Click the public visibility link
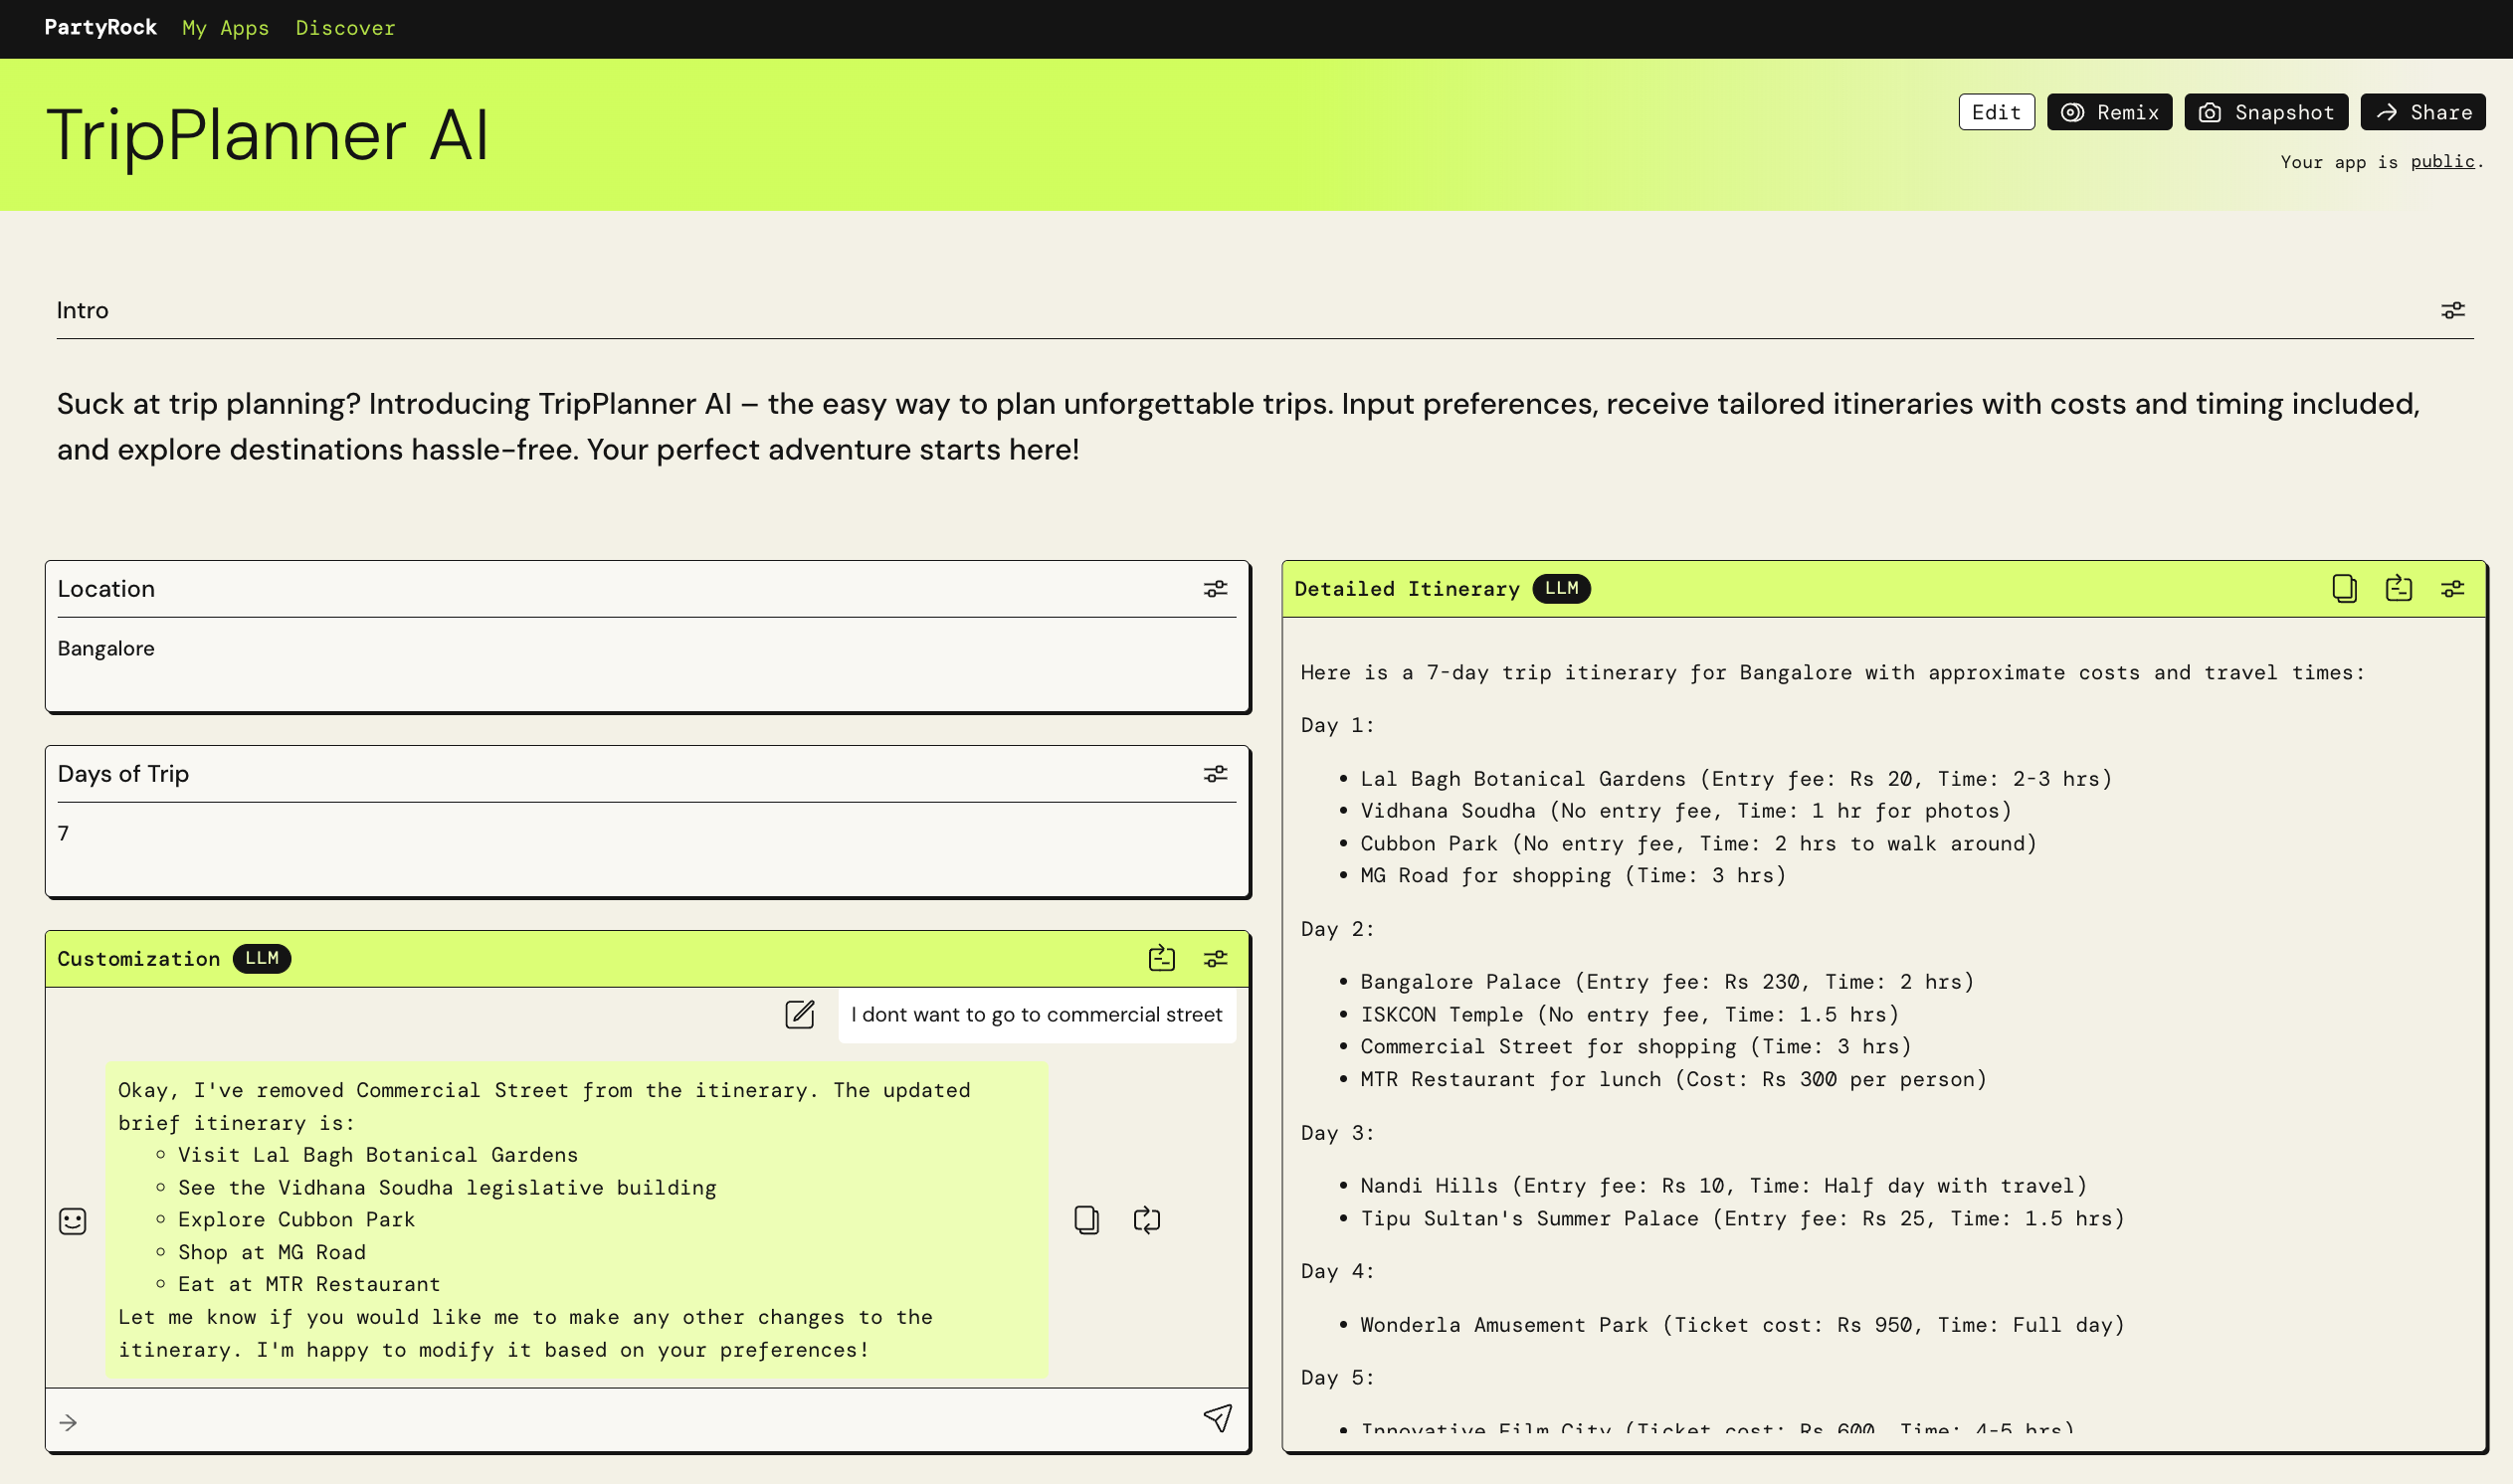 [2441, 162]
